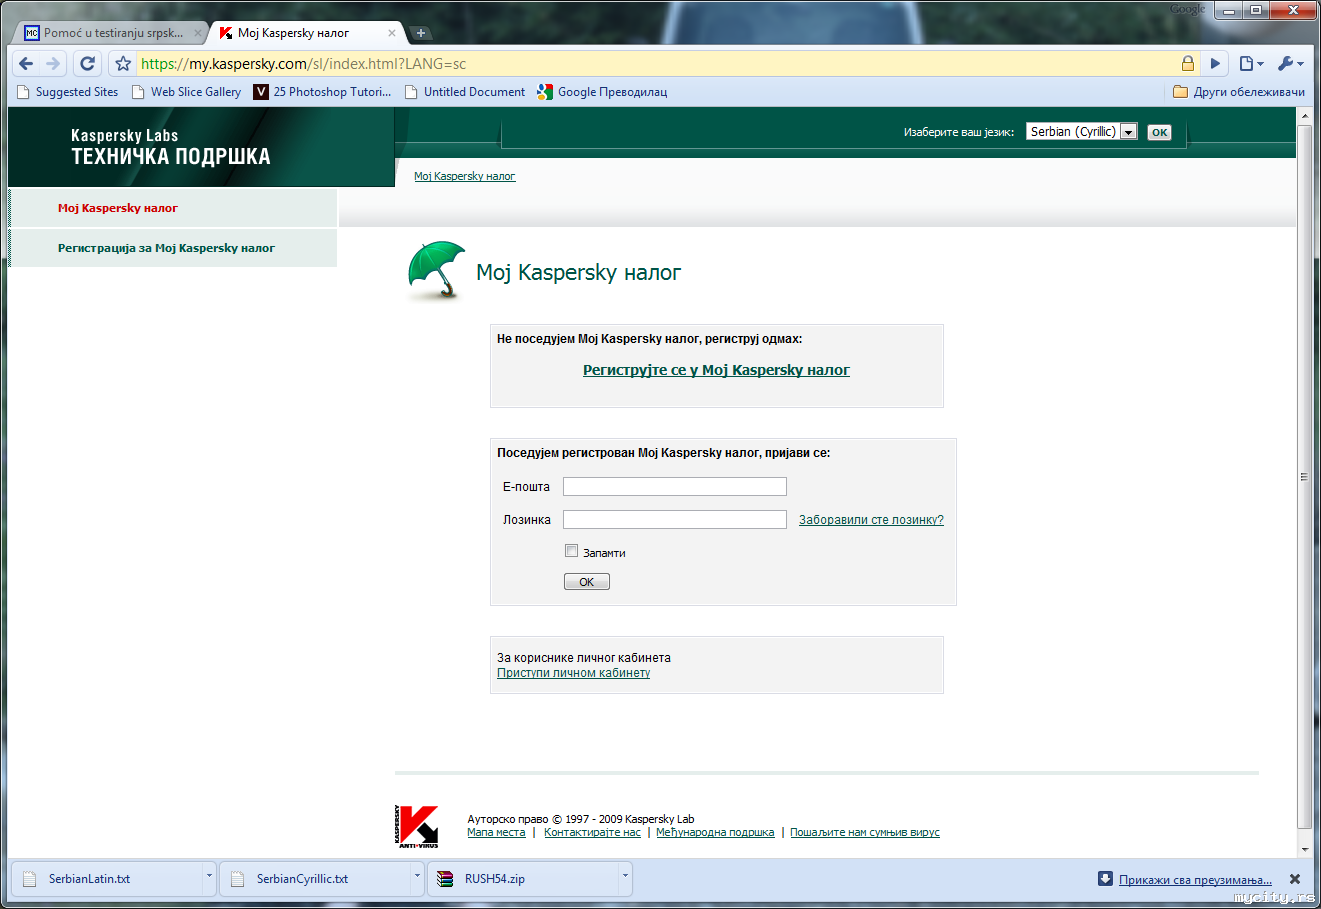Click the page's vertical scrollbar thumb
This screenshot has height=909, width=1321.
1304,477
